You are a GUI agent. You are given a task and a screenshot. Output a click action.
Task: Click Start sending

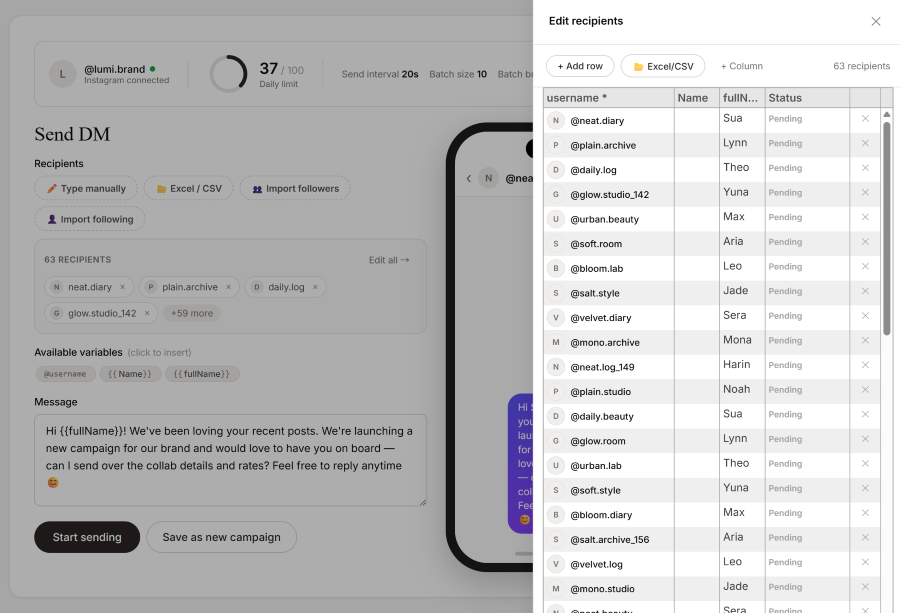87,537
